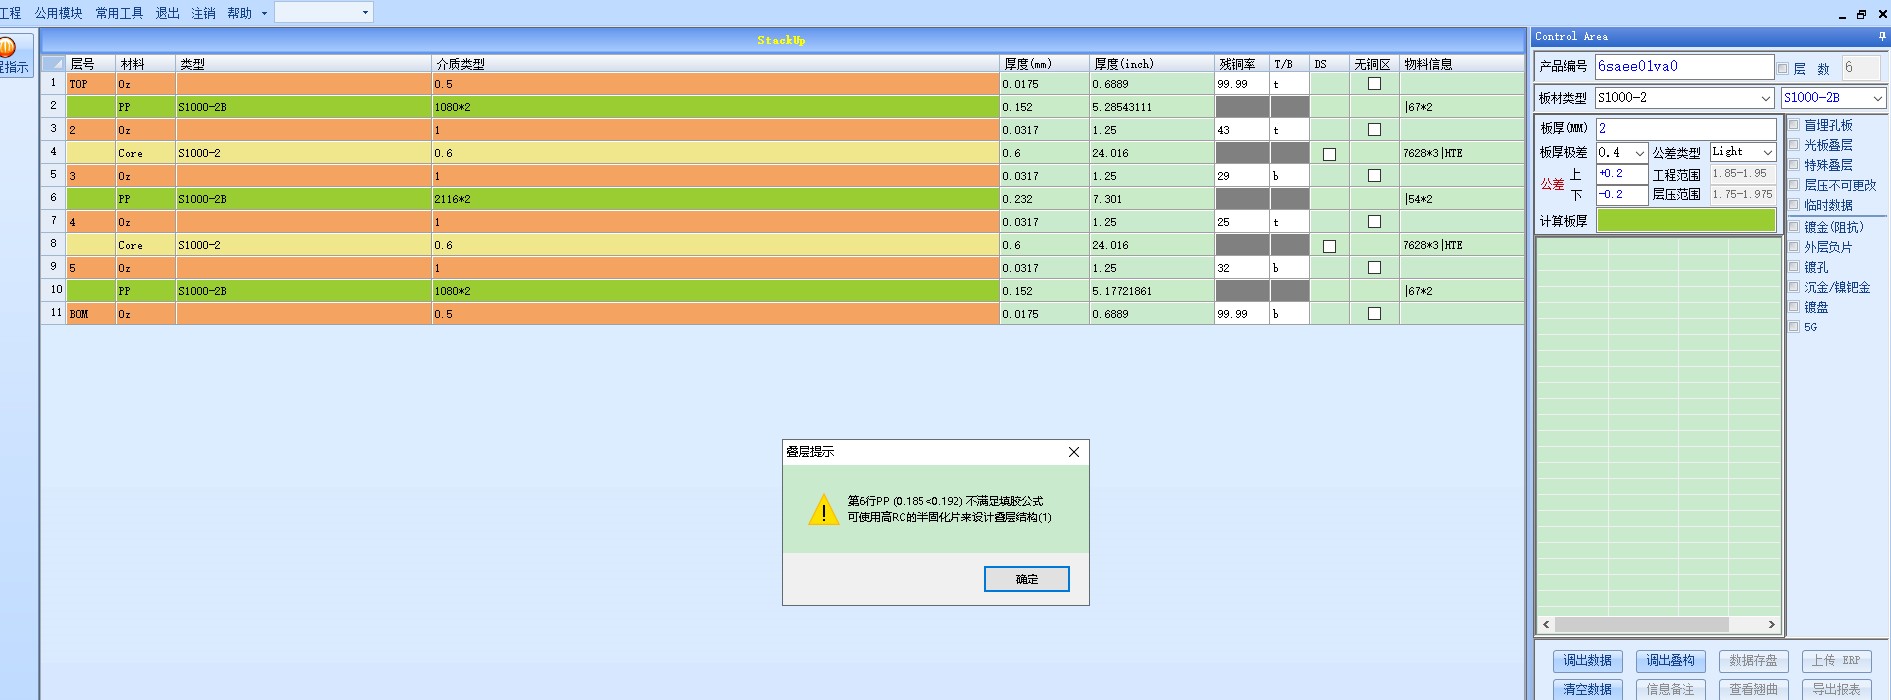Open the 公差类型 Light dropdown

1767,152
